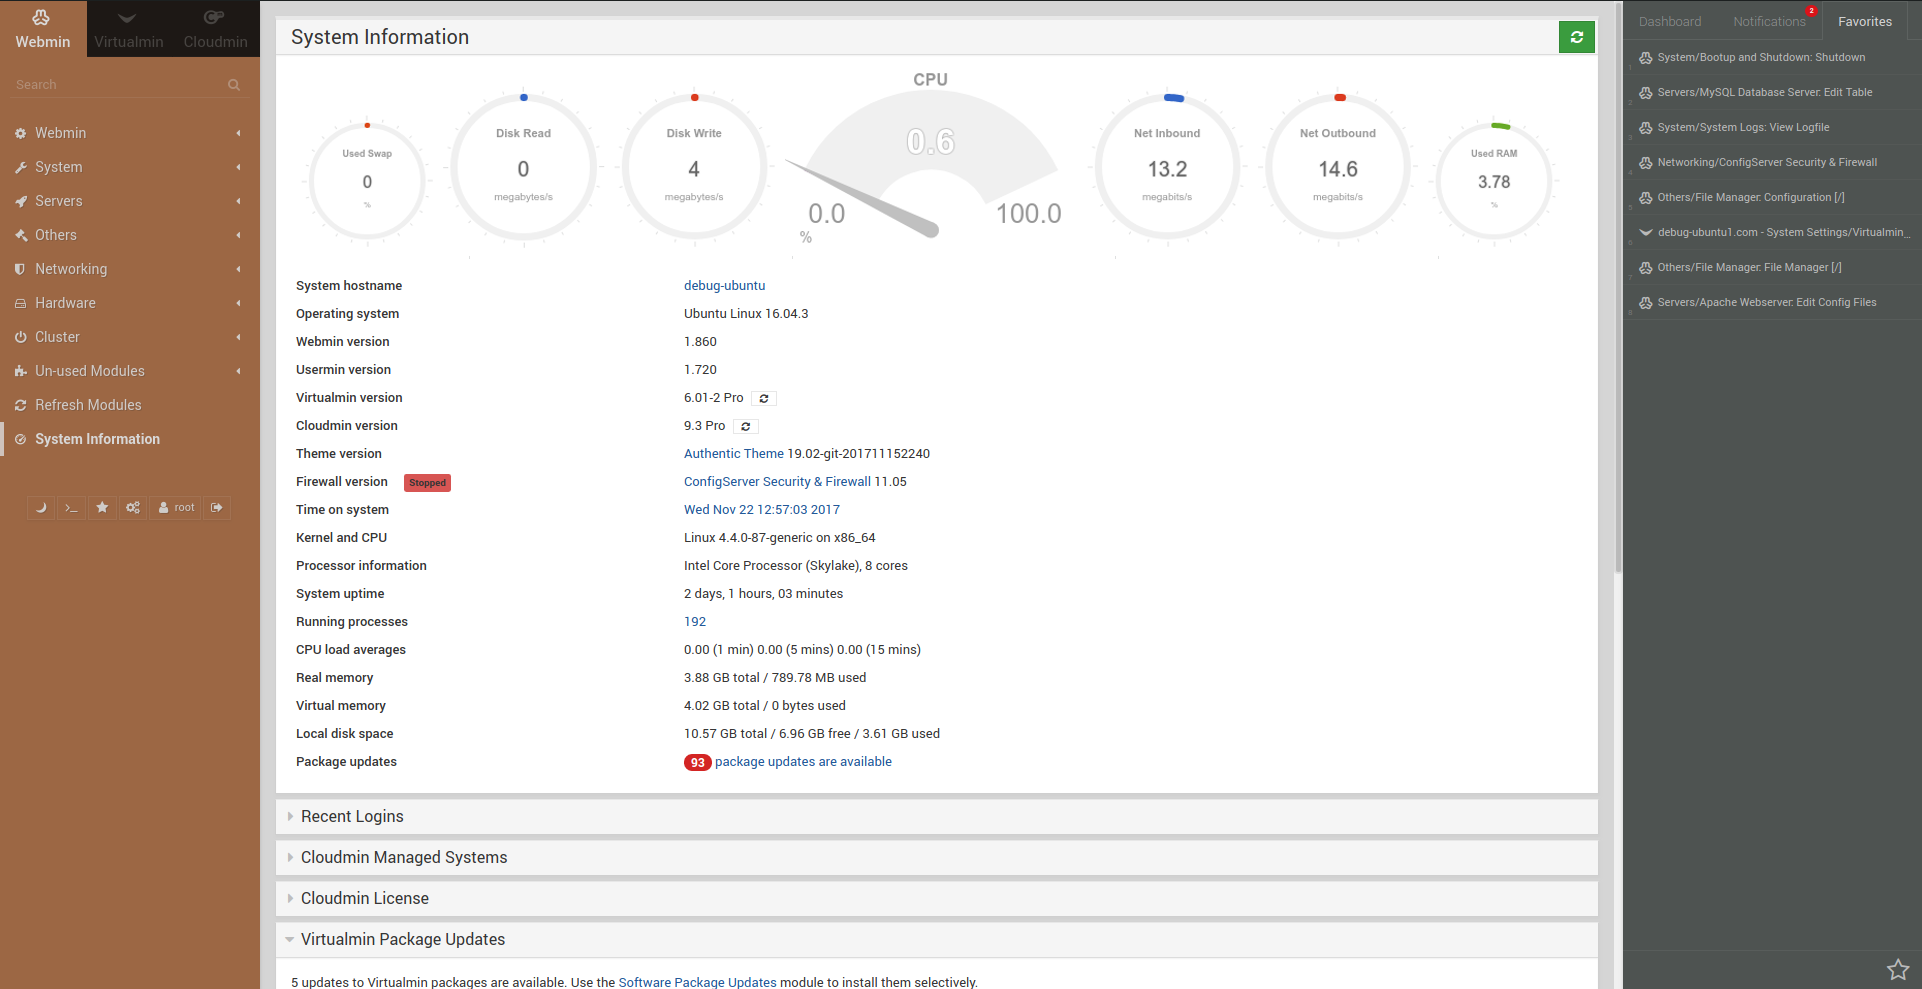Expand the Un-used Modules category

130,371
